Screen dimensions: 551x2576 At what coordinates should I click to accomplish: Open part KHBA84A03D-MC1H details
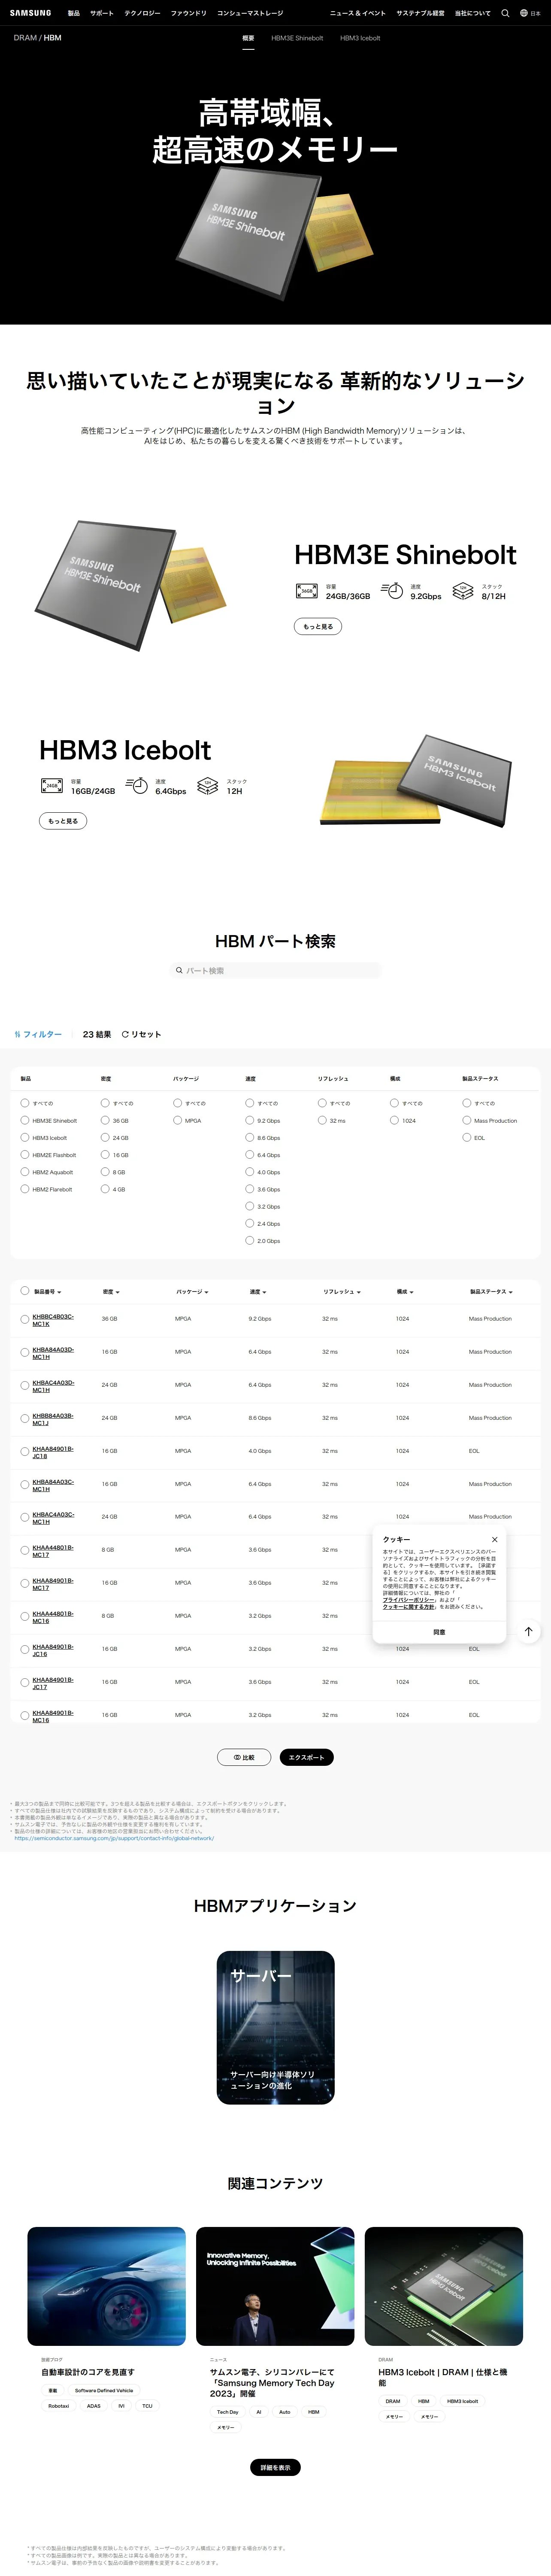click(x=53, y=1352)
